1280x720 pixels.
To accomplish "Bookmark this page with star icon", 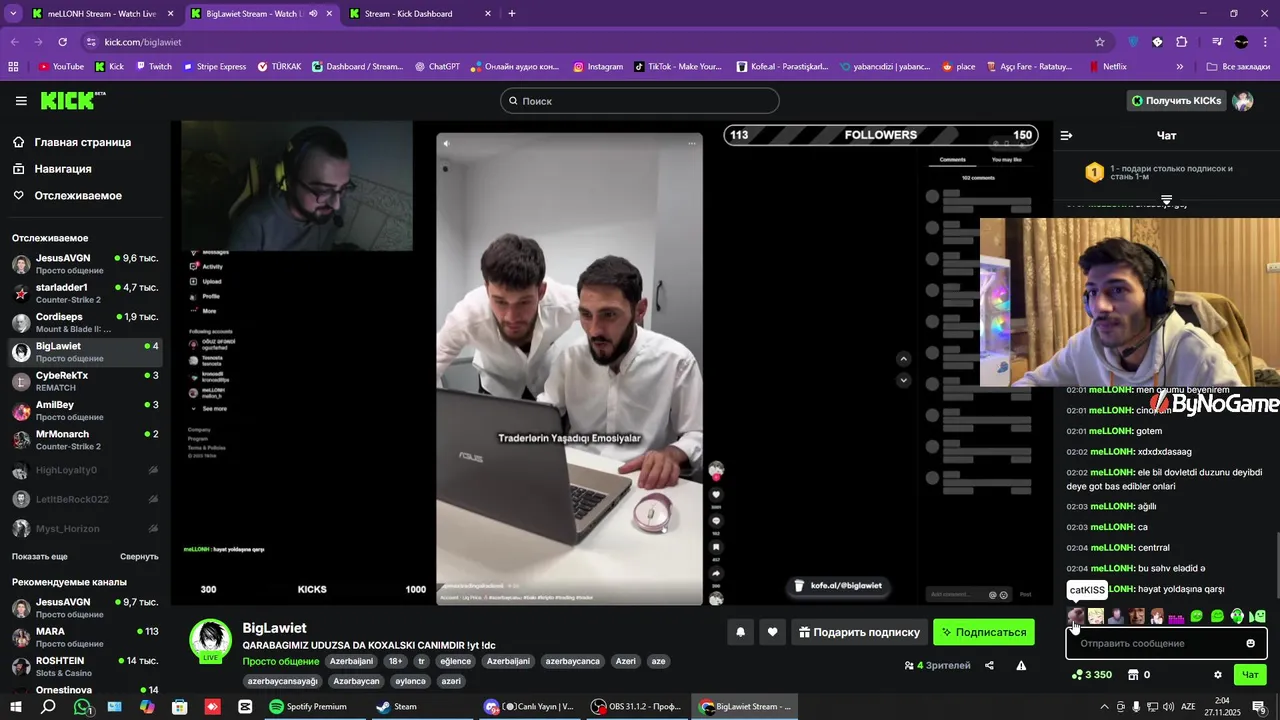I will [x=1100, y=42].
